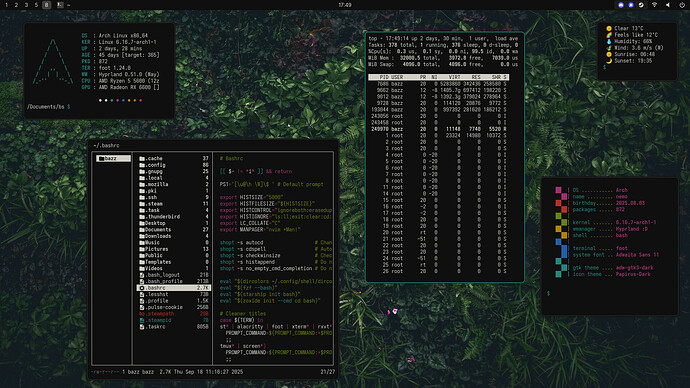The image size is (690, 388).
Task: Switch to workspace 2 in top bar
Action: point(16,5)
